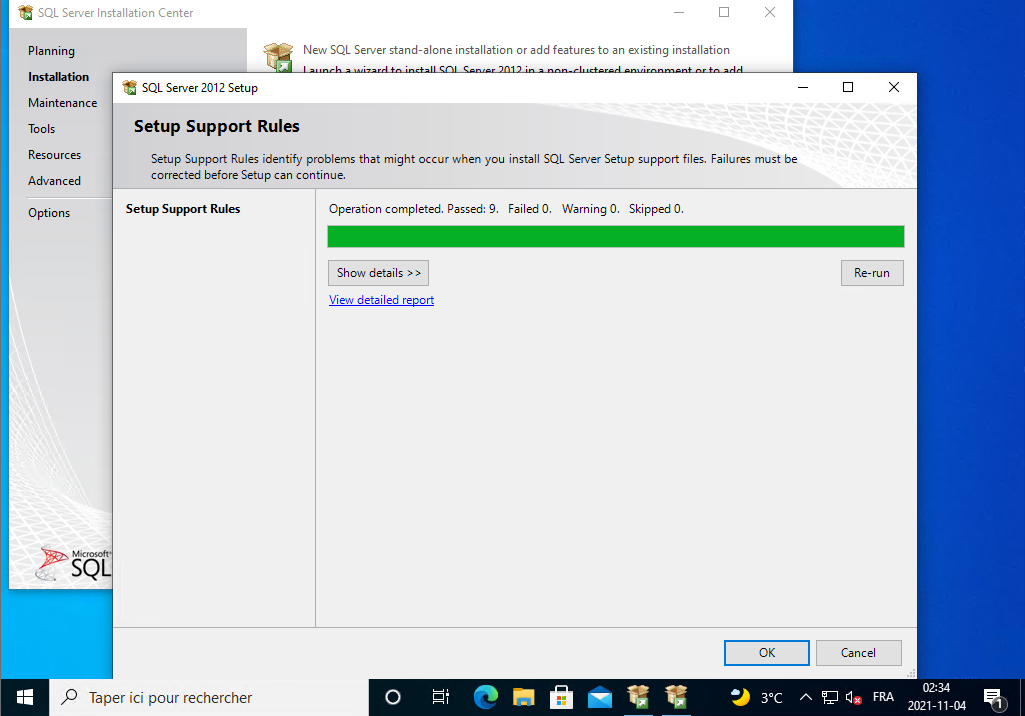Click muted volume tray icon
This screenshot has width=1025, height=716.
point(853,697)
